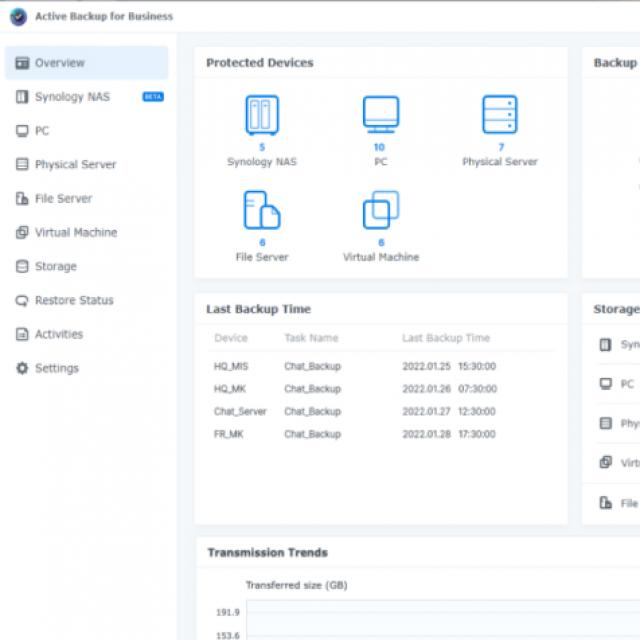640x640 pixels.
Task: Click the BETA badge next to Synology NAS
Action: point(153,97)
